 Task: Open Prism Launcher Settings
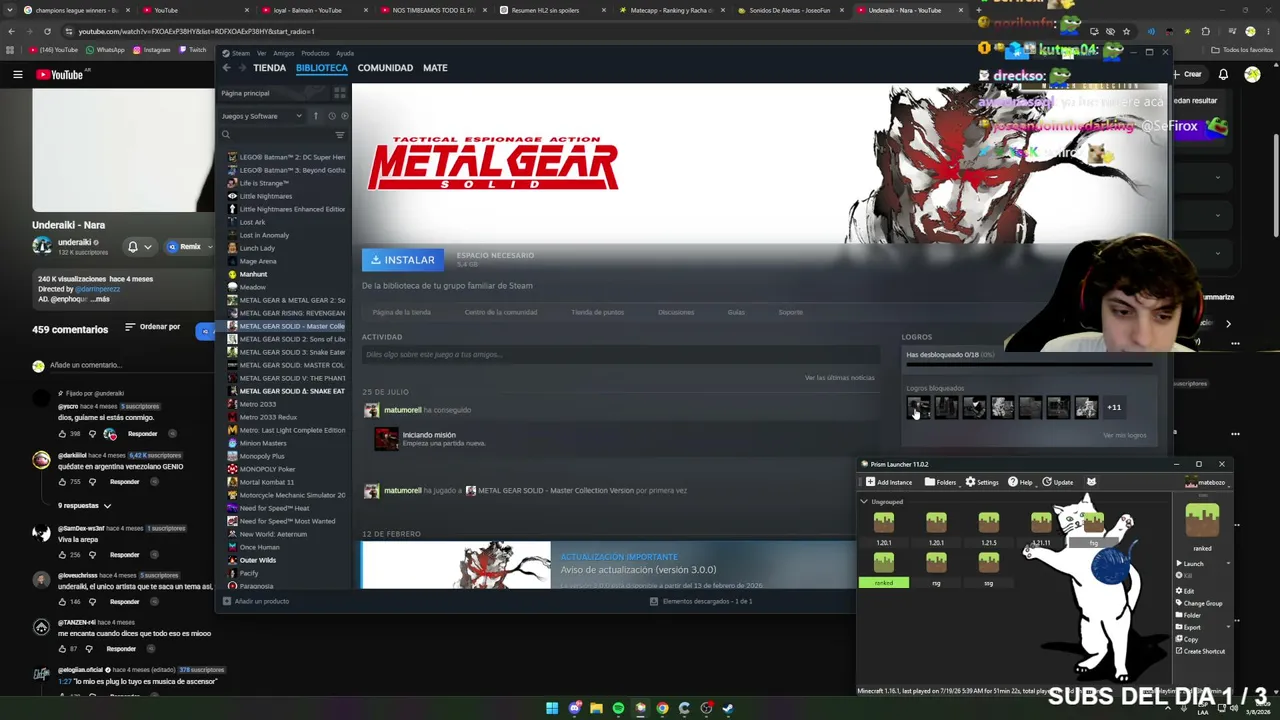(x=982, y=482)
